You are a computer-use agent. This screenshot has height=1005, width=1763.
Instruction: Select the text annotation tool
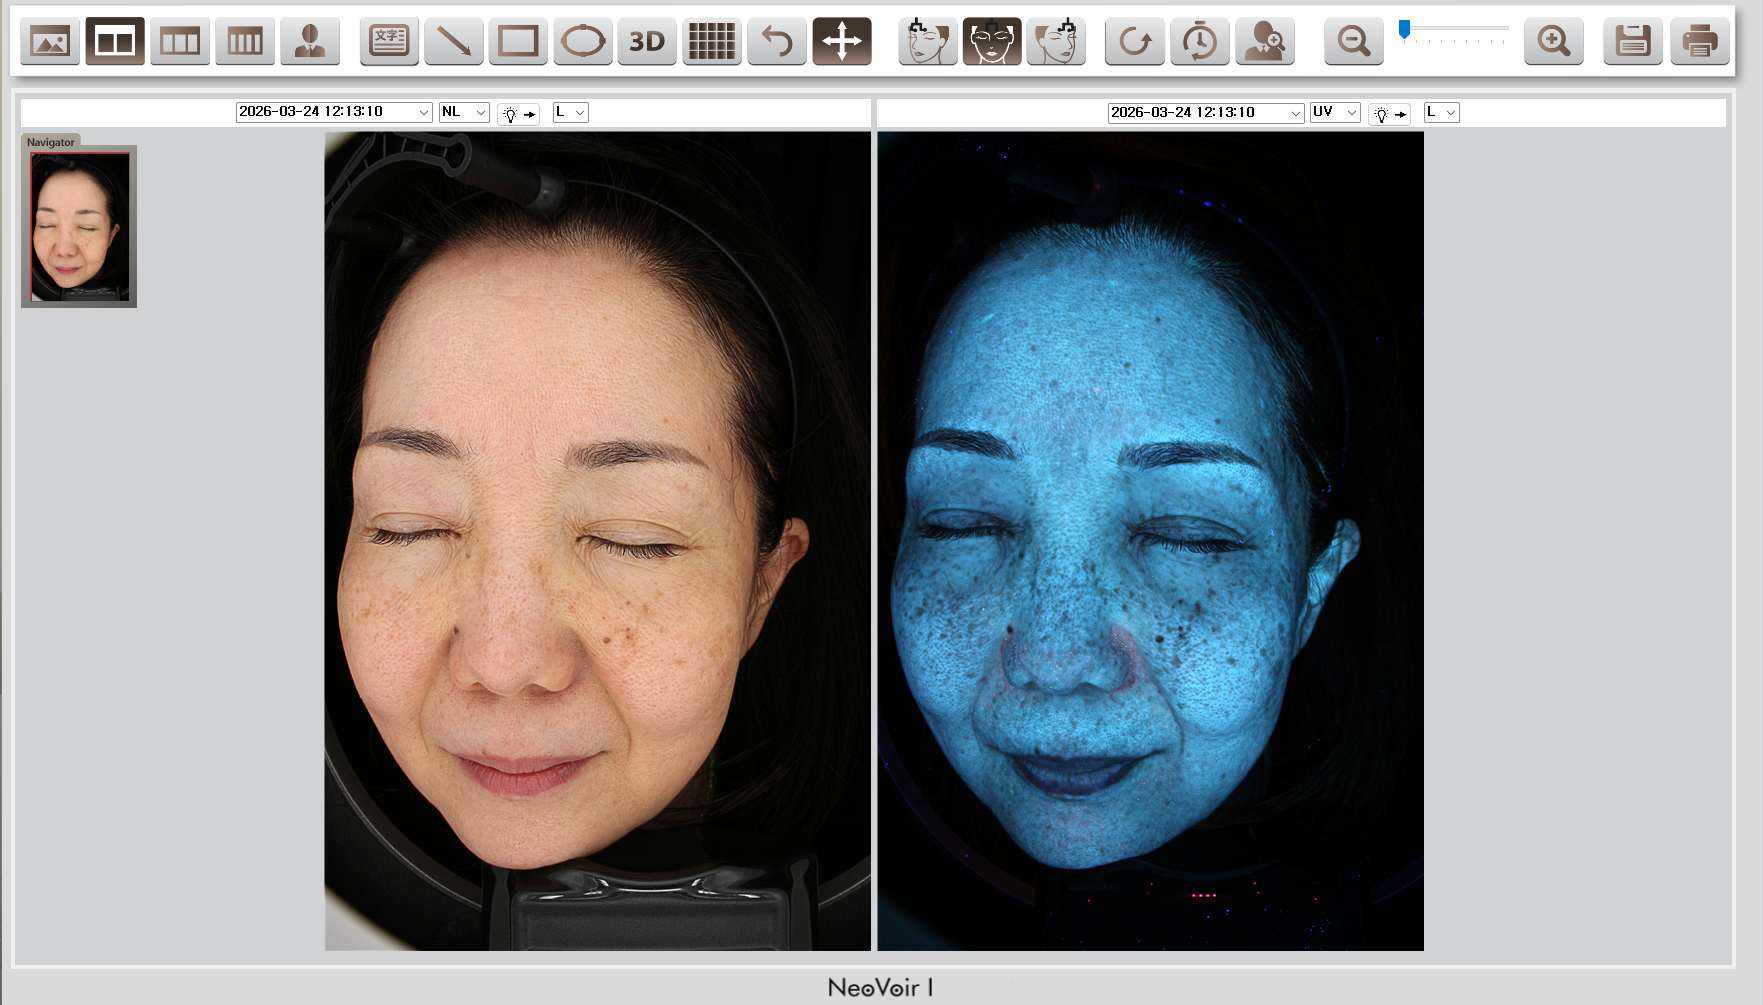click(x=389, y=41)
